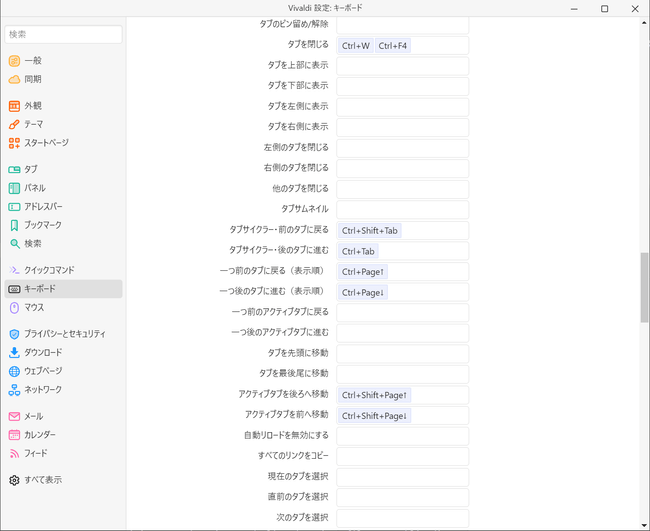Open プライバシーとセキュリティ shield icon

point(14,334)
